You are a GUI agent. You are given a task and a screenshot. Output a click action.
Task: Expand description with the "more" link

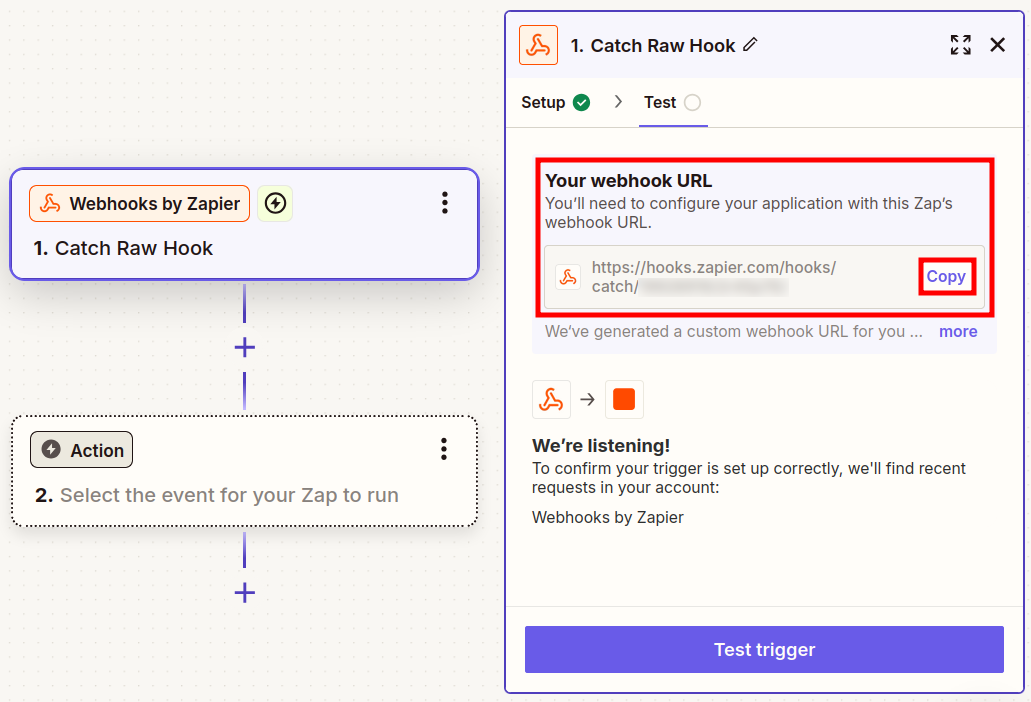[x=958, y=331]
